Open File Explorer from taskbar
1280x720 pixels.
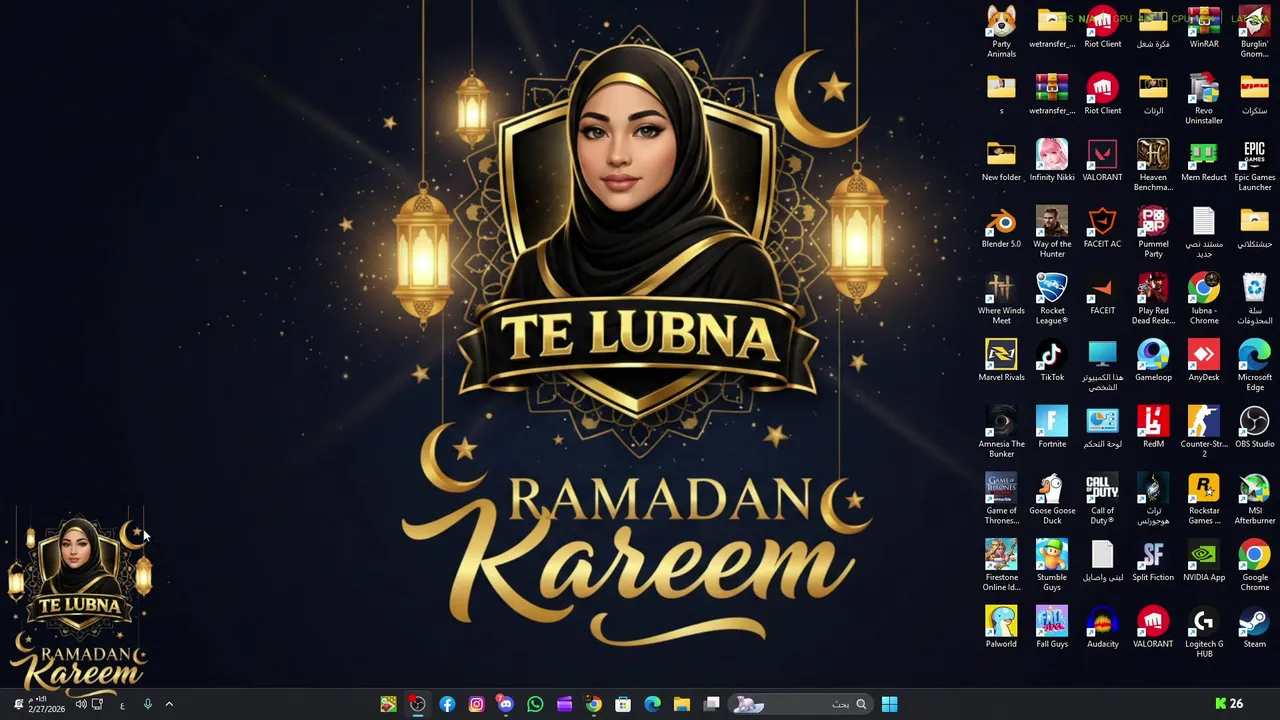[681, 704]
